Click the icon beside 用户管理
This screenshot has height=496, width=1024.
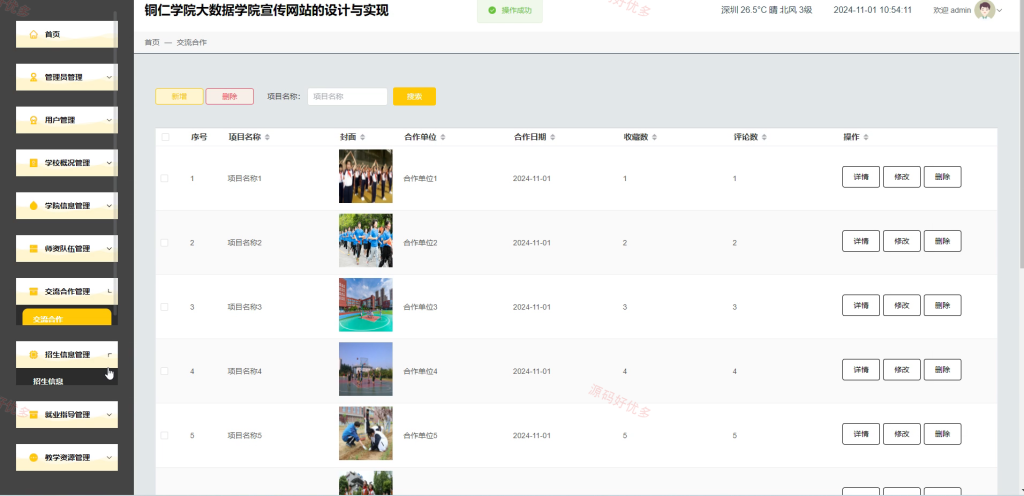pyautogui.click(x=33, y=120)
